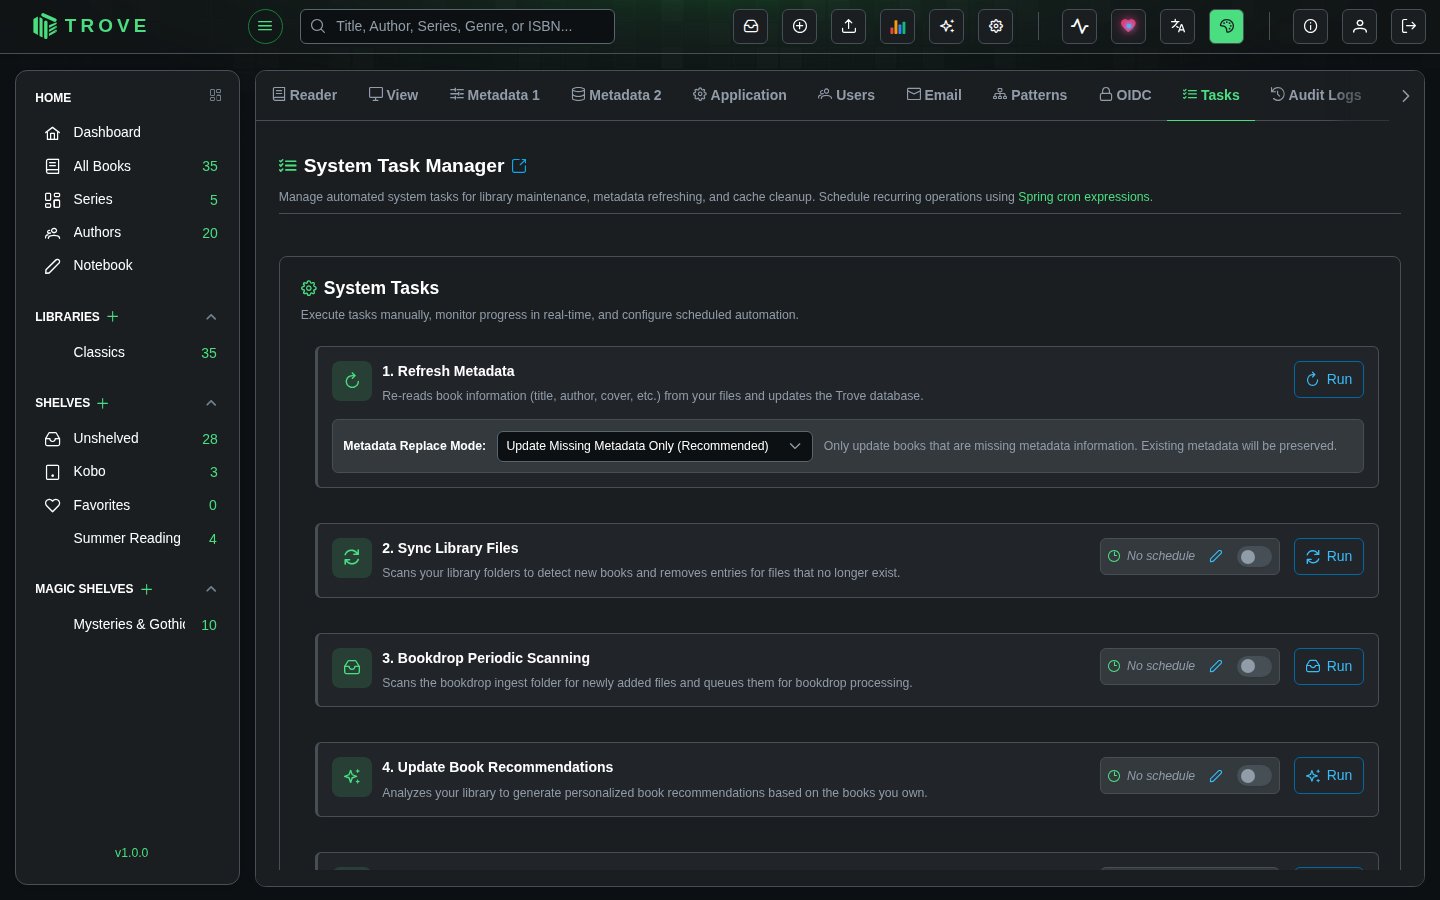Enable schedule toggle for Sync Library Files
Screen dimensions: 1440x900
pyautogui.click(x=1254, y=557)
